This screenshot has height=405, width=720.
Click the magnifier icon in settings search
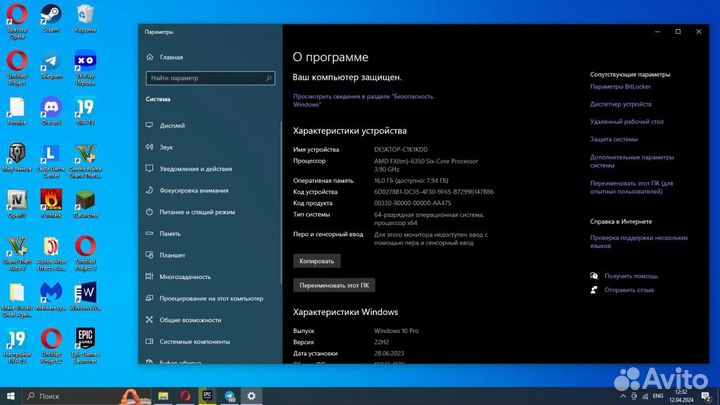click(269, 78)
